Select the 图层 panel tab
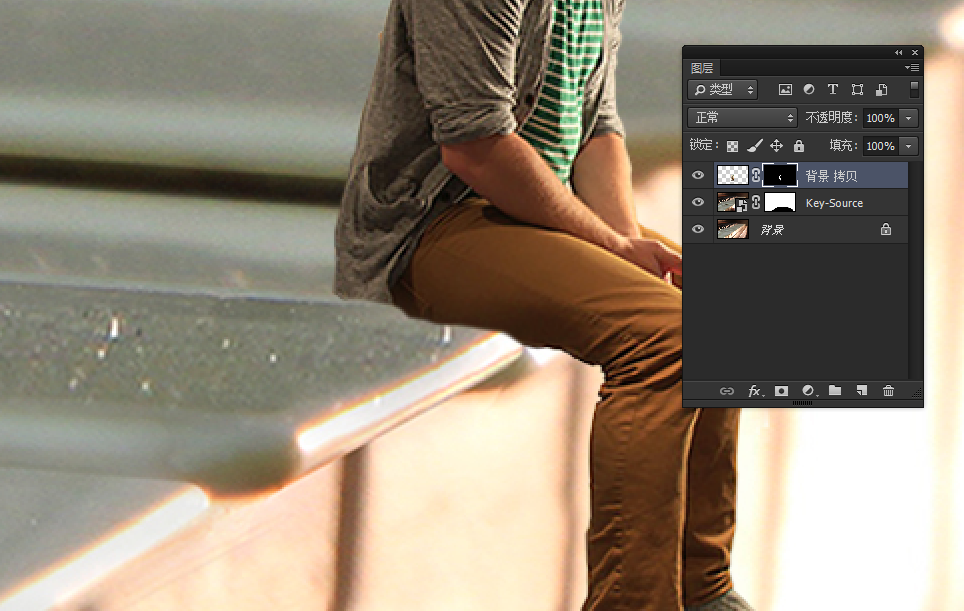The image size is (964, 611). pos(702,68)
